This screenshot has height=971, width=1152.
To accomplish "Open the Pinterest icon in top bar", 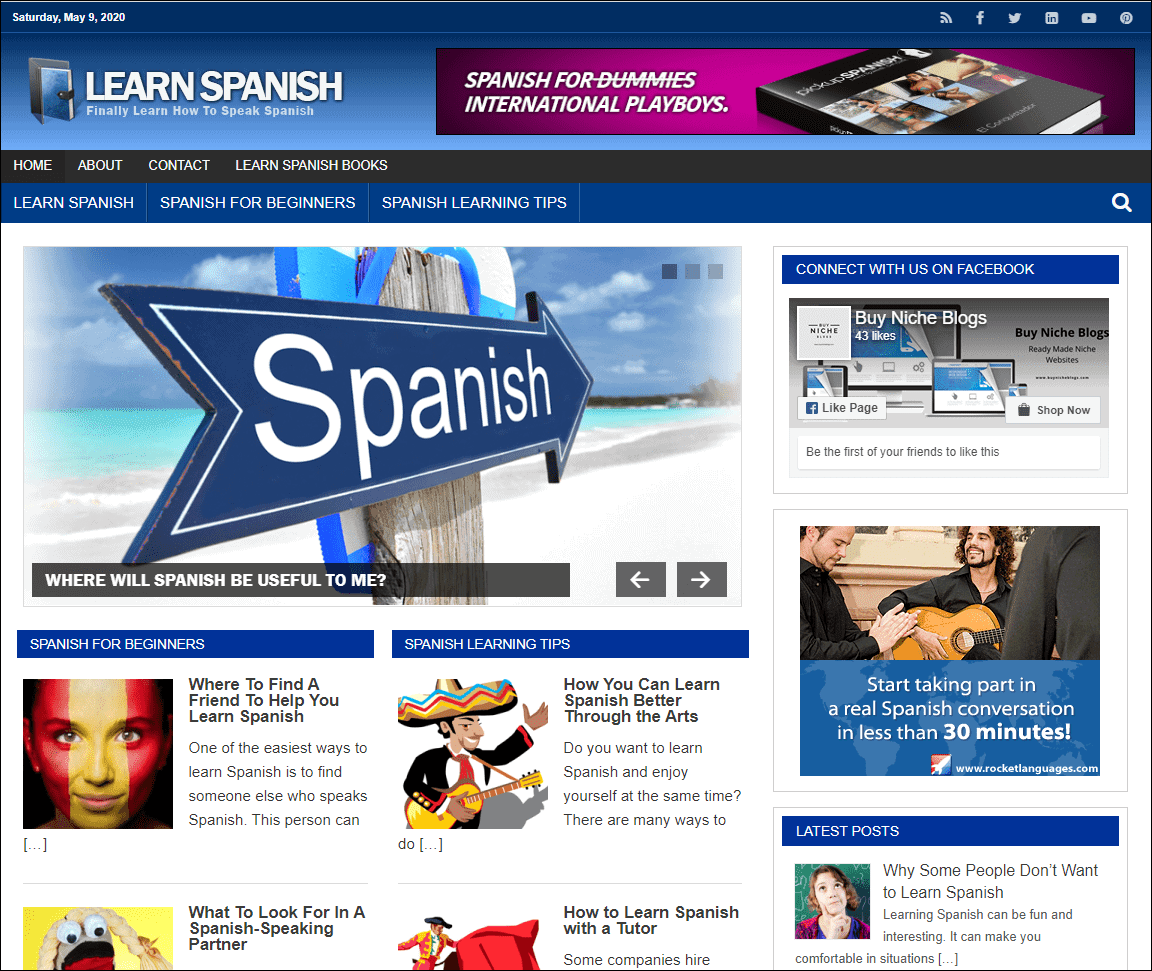I will pyautogui.click(x=1126, y=18).
